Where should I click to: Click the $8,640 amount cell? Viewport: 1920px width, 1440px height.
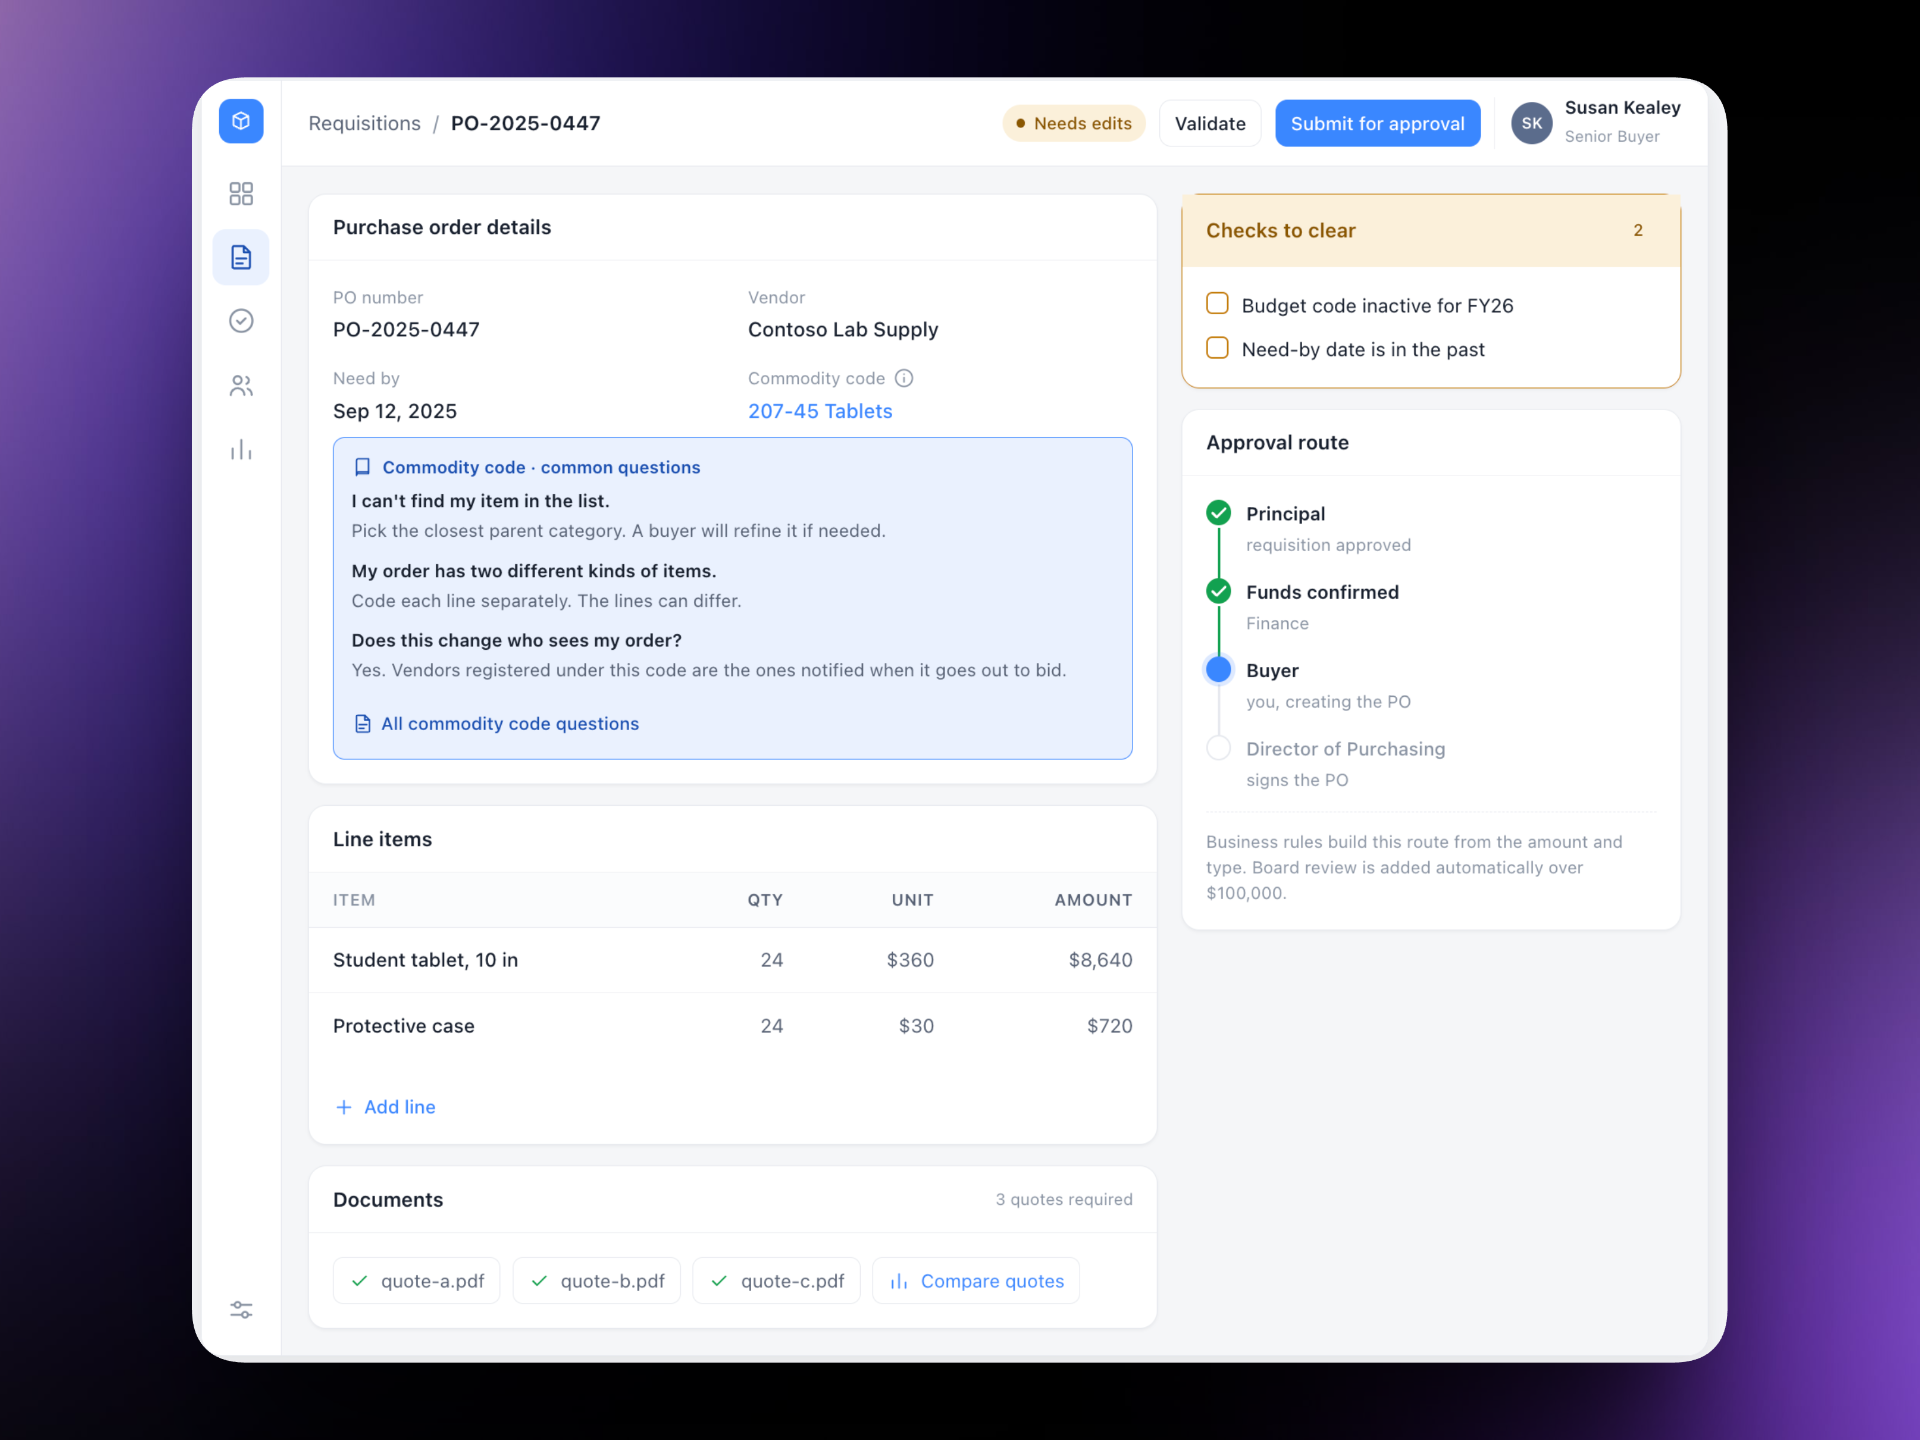click(x=1100, y=960)
